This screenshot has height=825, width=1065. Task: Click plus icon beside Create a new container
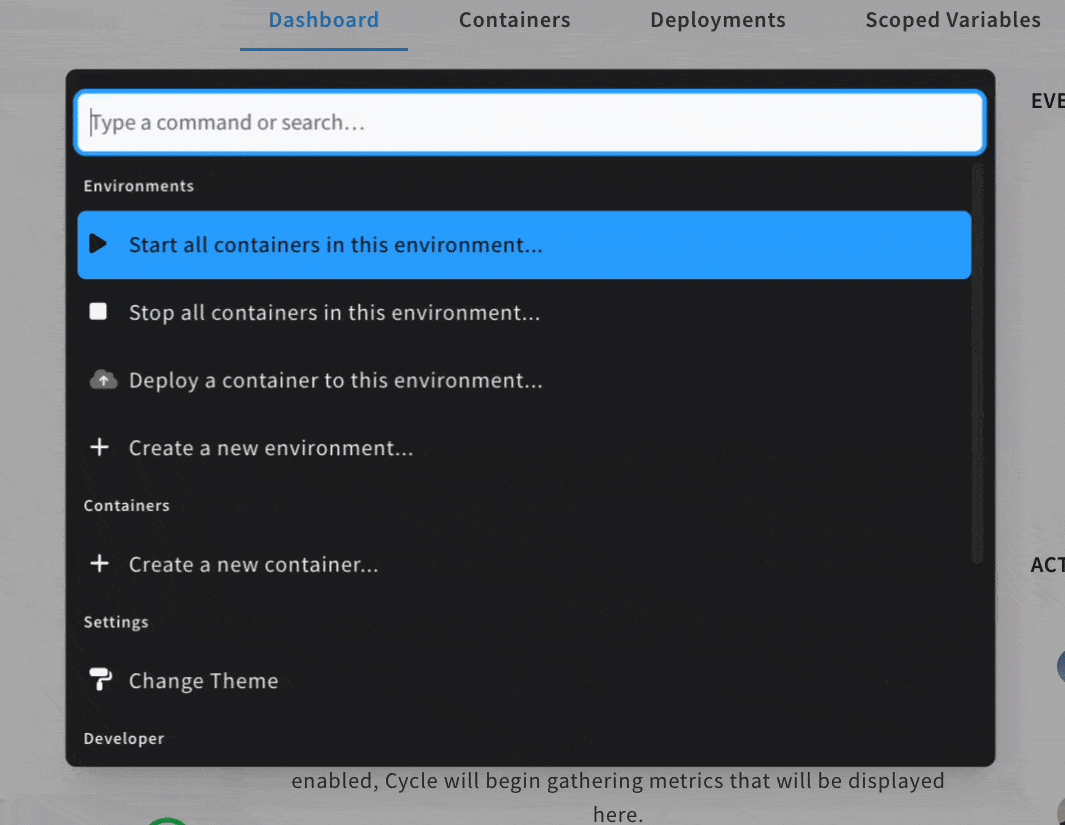99,564
